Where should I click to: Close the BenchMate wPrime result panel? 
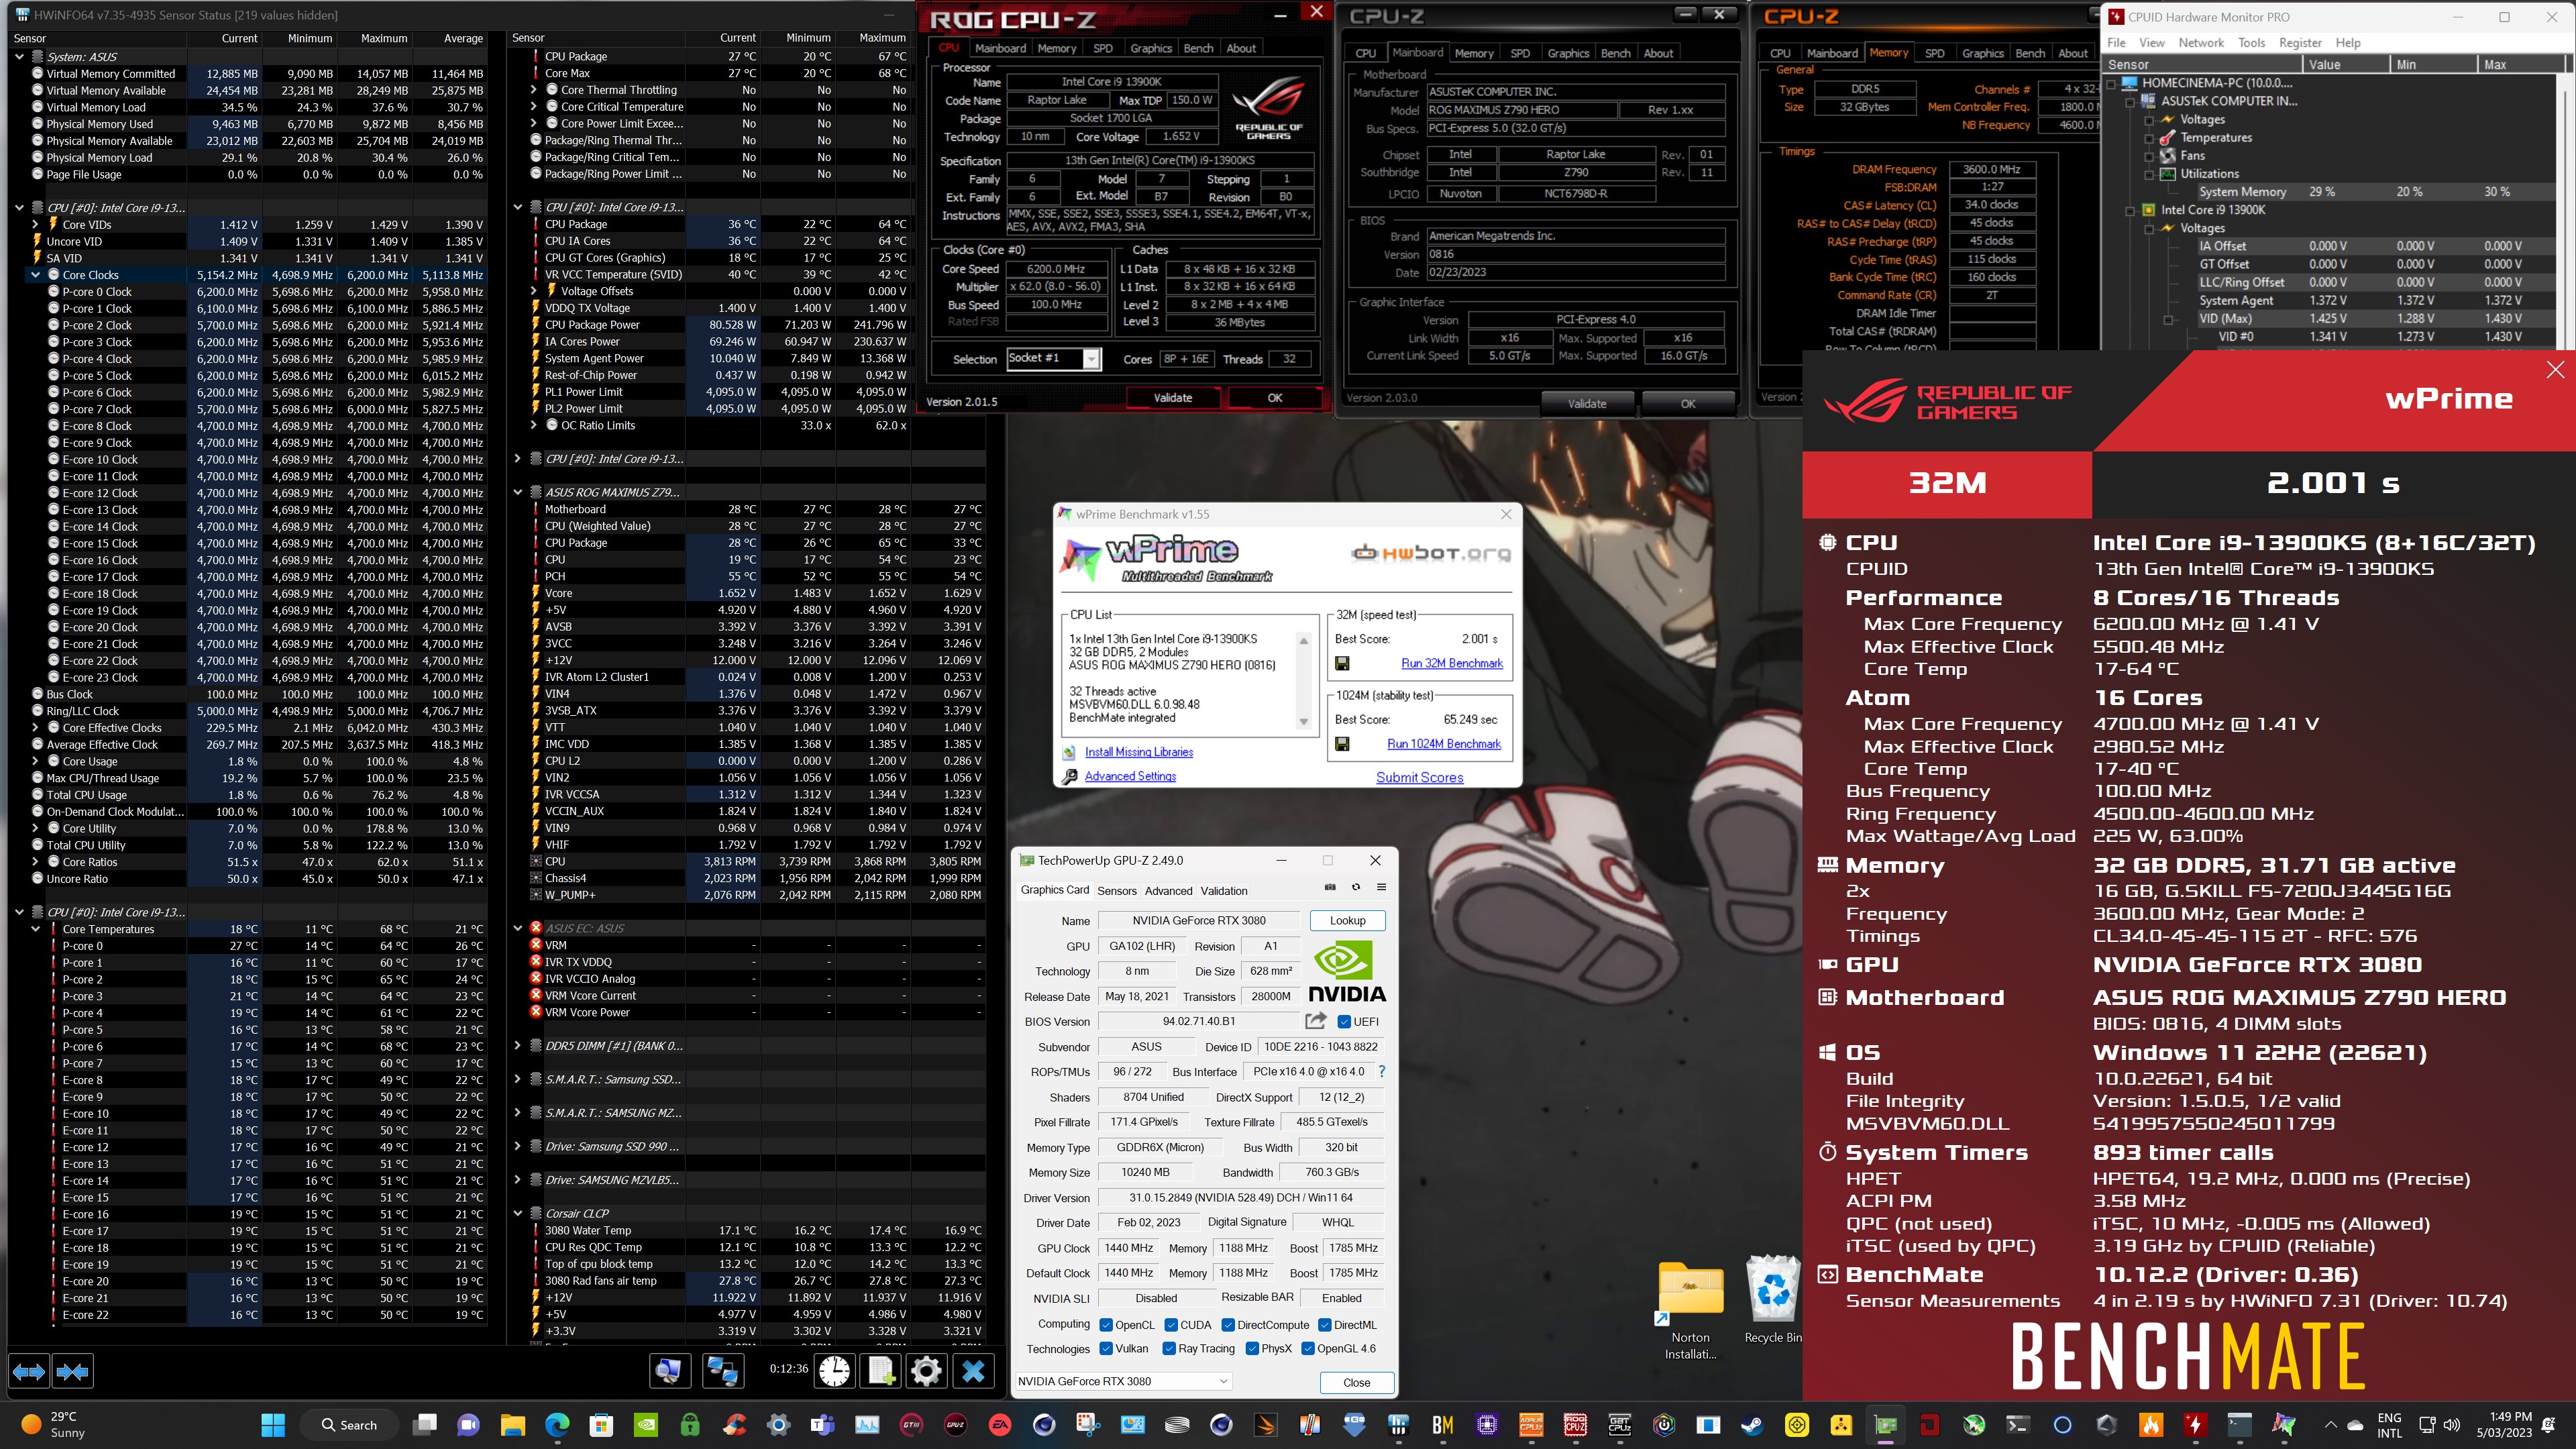click(x=2555, y=370)
